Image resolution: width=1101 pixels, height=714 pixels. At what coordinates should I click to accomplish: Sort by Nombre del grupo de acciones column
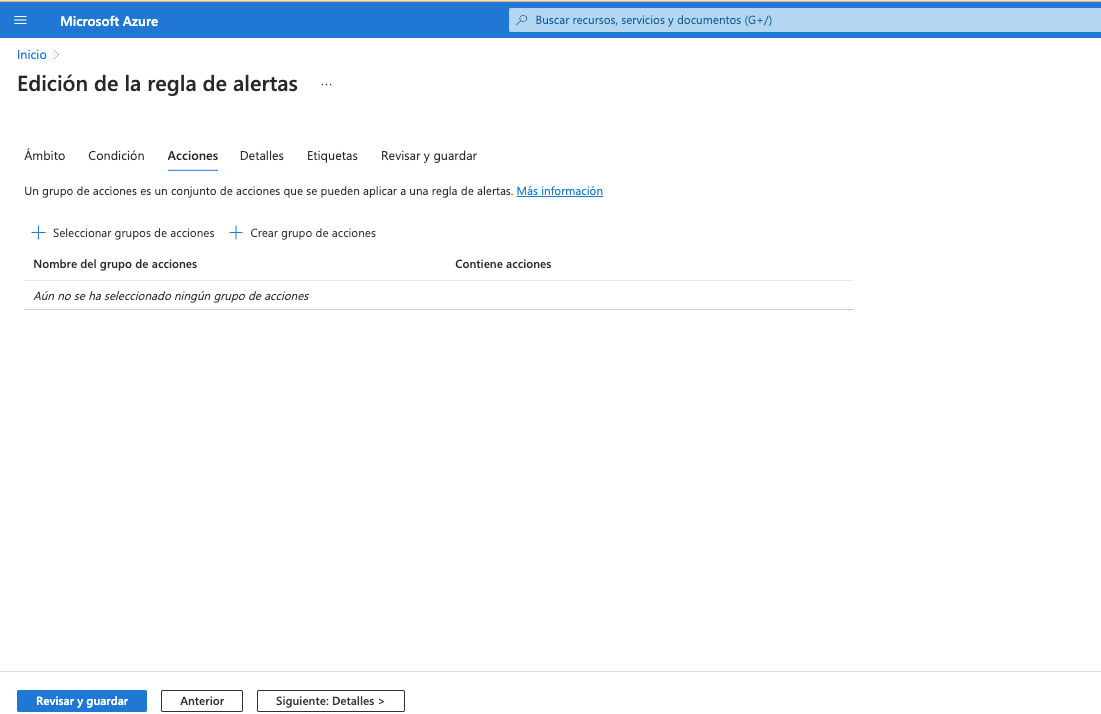point(115,264)
